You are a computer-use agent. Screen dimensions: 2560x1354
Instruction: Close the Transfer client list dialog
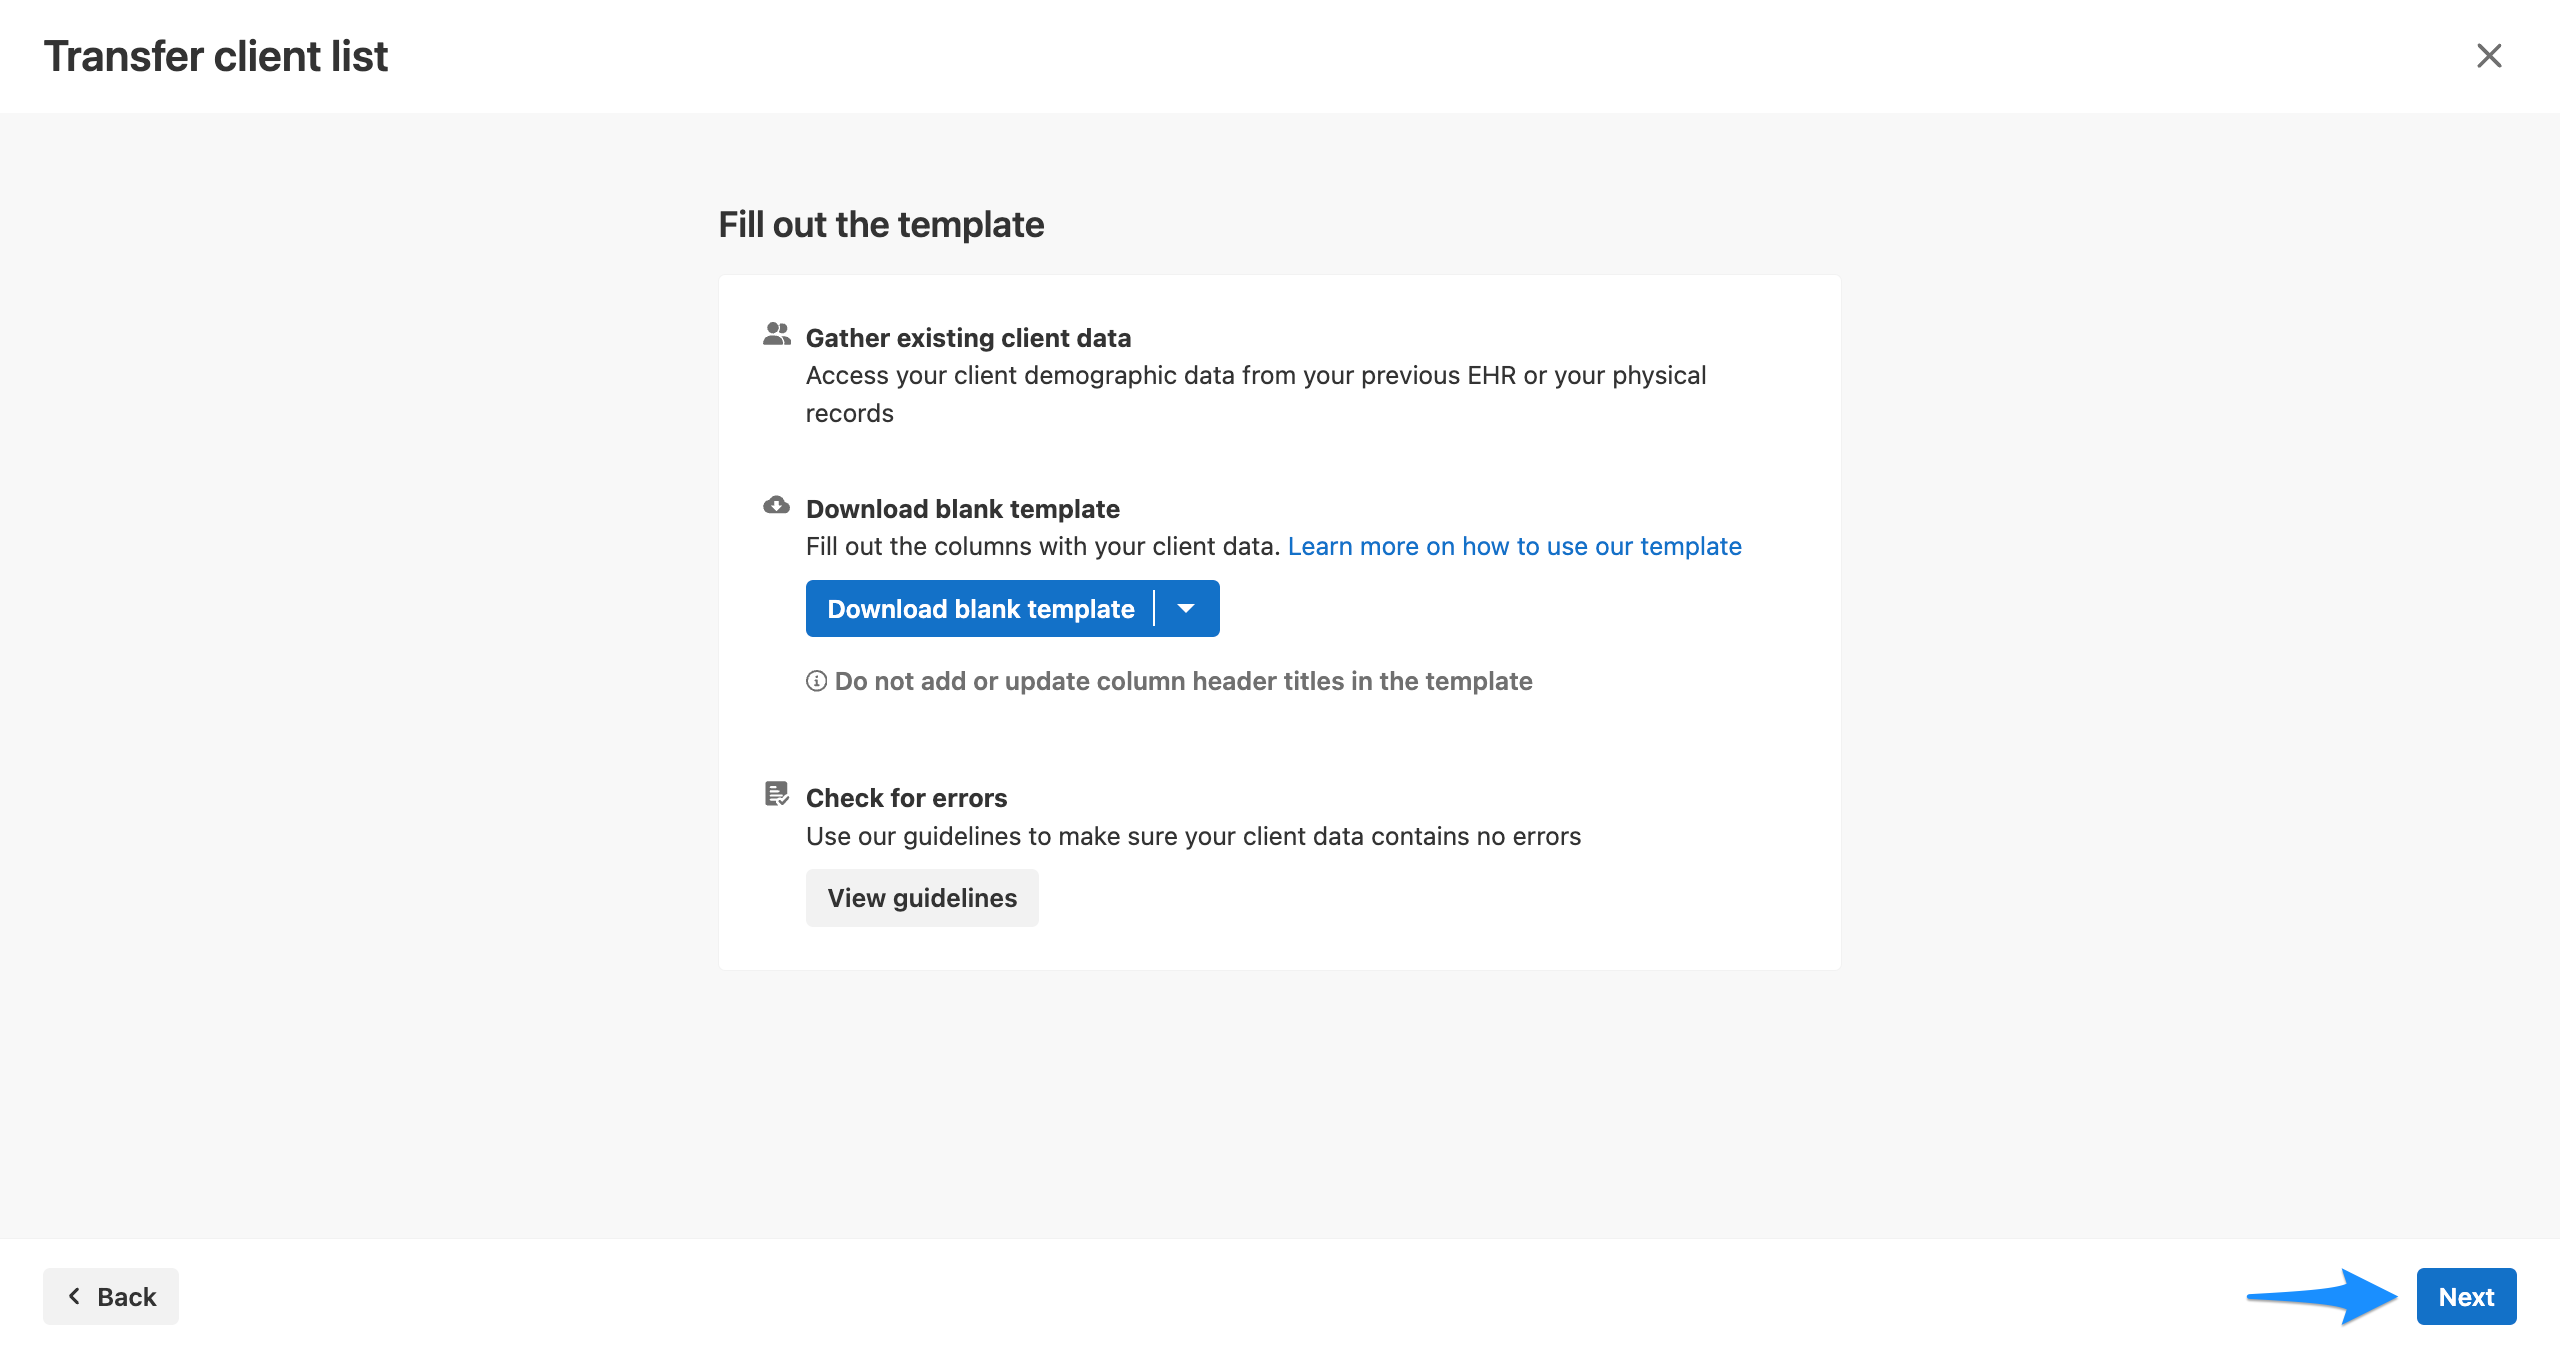click(x=2488, y=56)
